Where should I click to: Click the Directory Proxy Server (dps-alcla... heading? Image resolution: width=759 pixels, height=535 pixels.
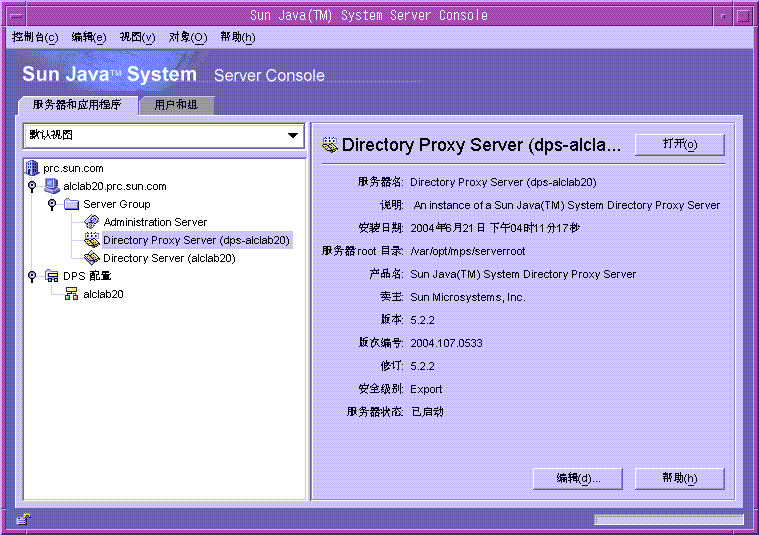(481, 145)
